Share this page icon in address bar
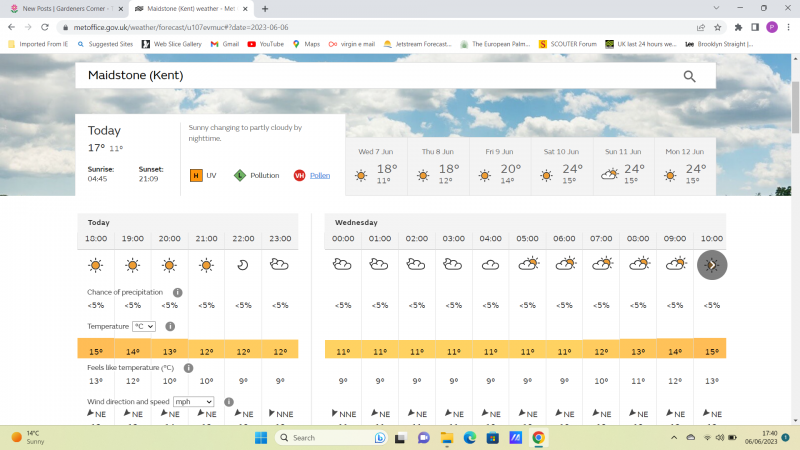Image resolution: width=800 pixels, height=450 pixels. (x=701, y=28)
